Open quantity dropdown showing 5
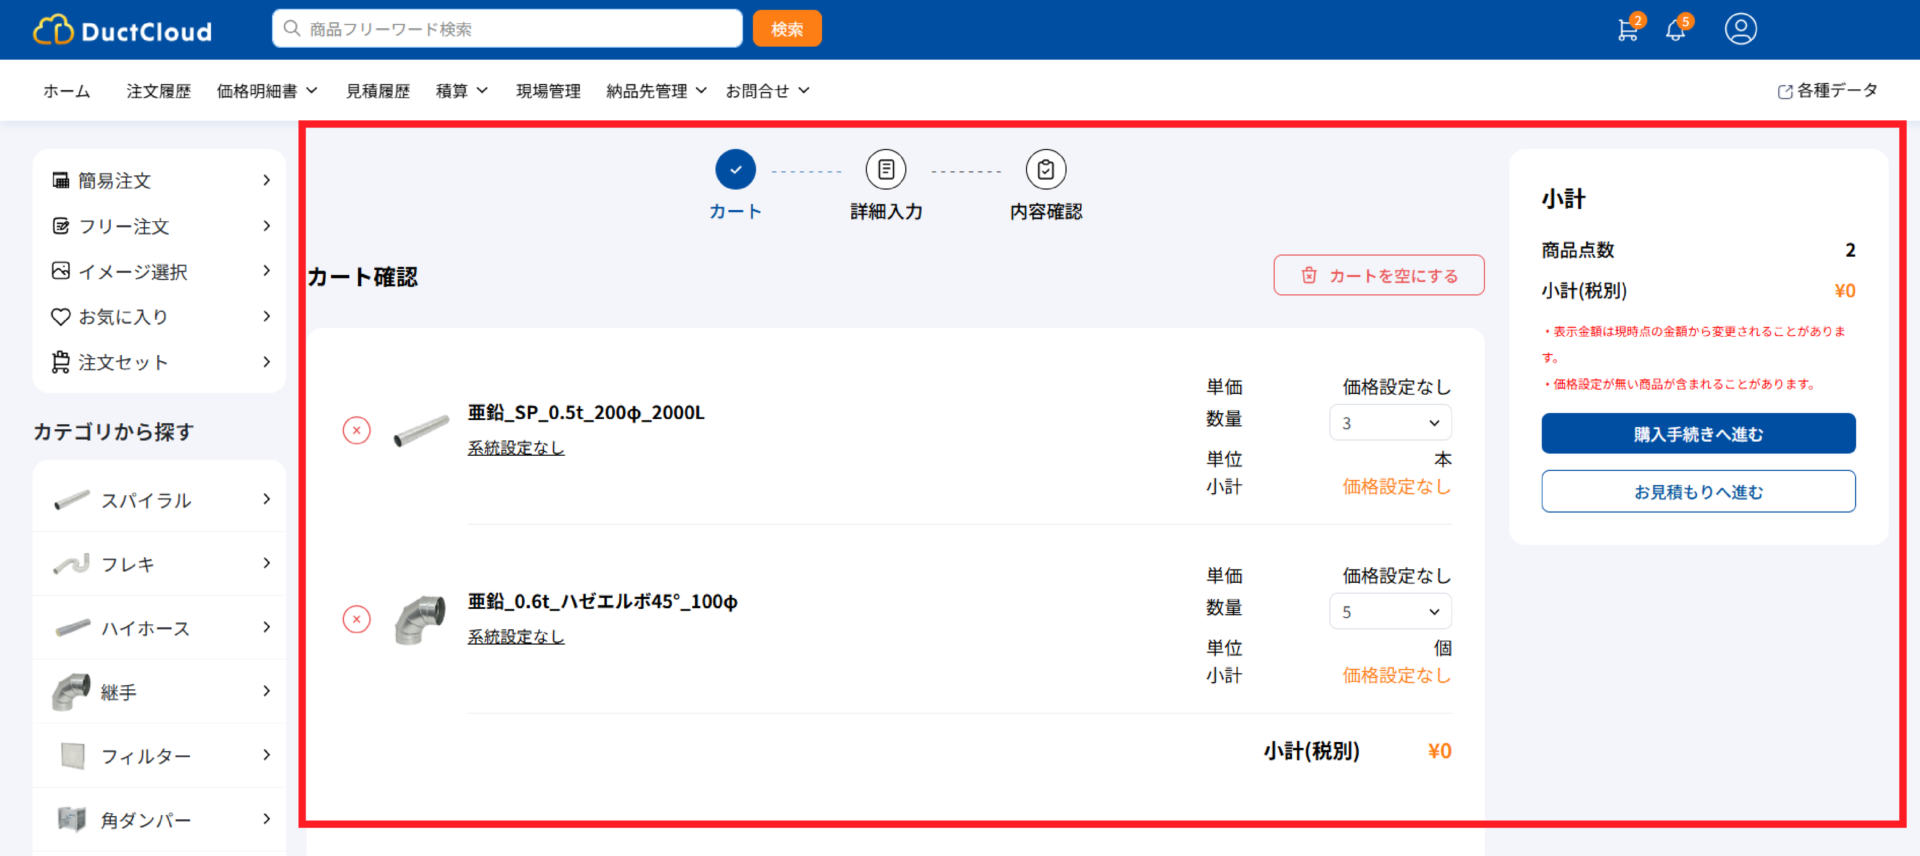Image resolution: width=1920 pixels, height=856 pixels. [1390, 612]
